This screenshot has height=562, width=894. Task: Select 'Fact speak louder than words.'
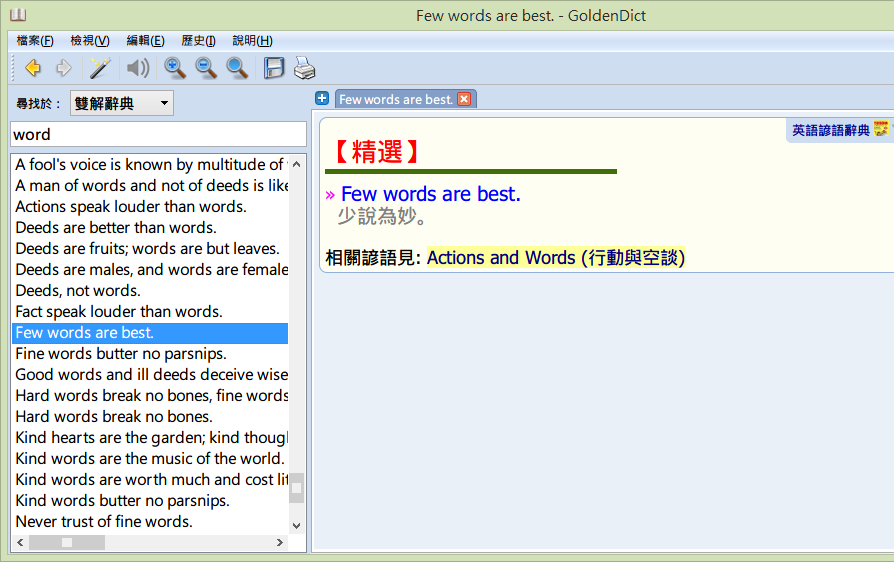150,312
